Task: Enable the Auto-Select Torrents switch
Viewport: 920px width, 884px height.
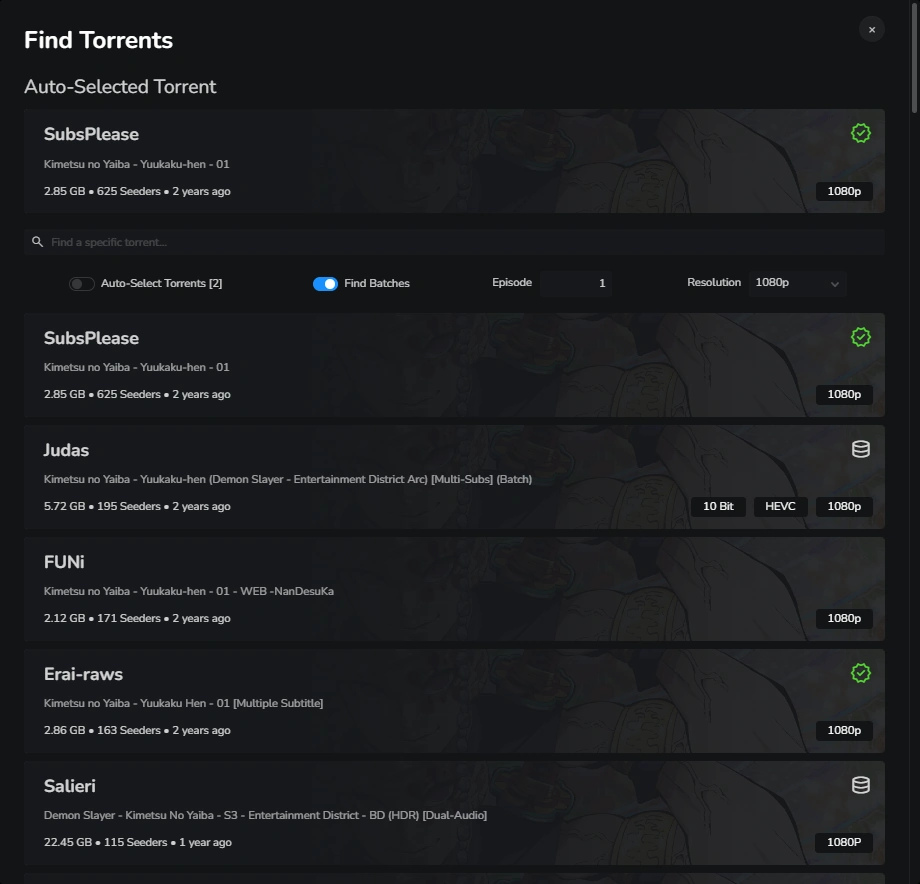Action: pos(82,284)
